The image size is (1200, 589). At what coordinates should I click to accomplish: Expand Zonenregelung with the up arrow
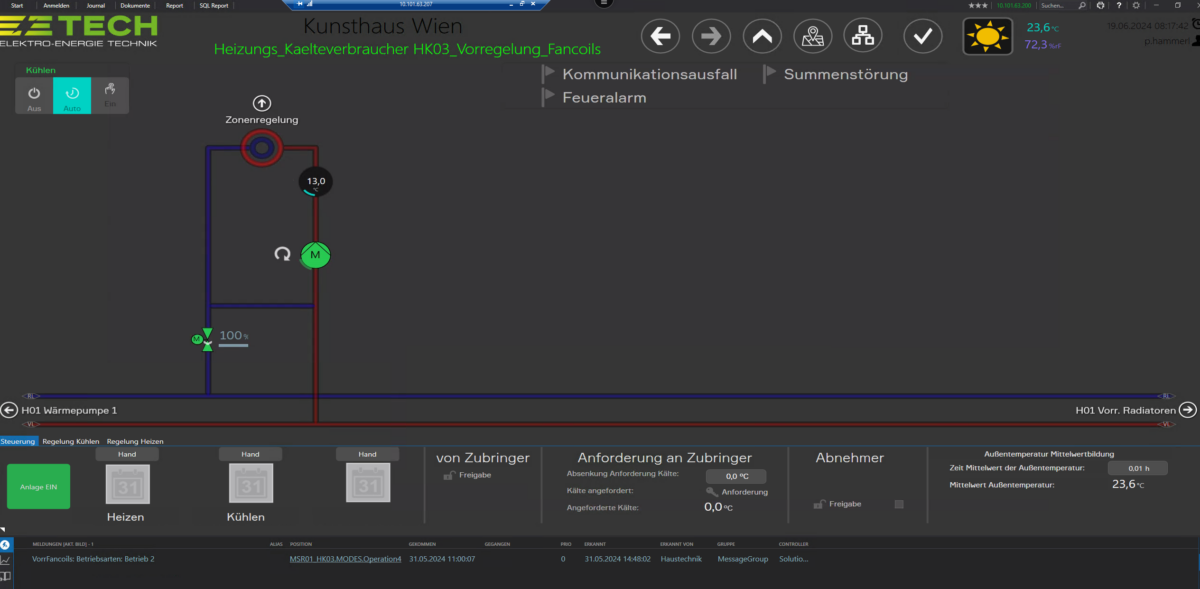(261, 103)
